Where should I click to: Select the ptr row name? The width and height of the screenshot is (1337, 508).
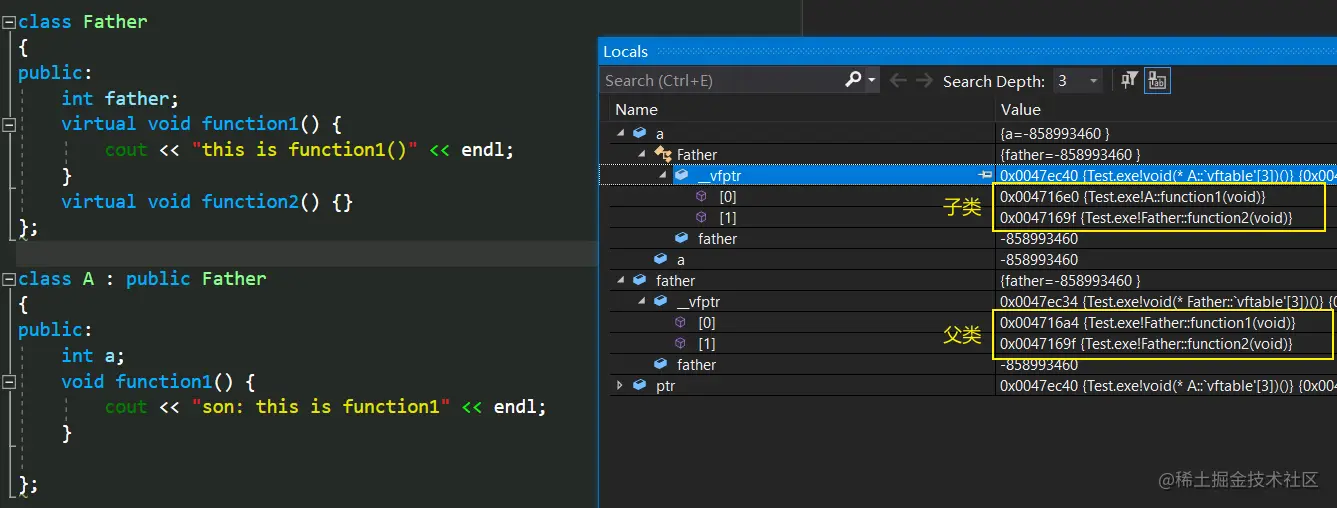click(665, 385)
